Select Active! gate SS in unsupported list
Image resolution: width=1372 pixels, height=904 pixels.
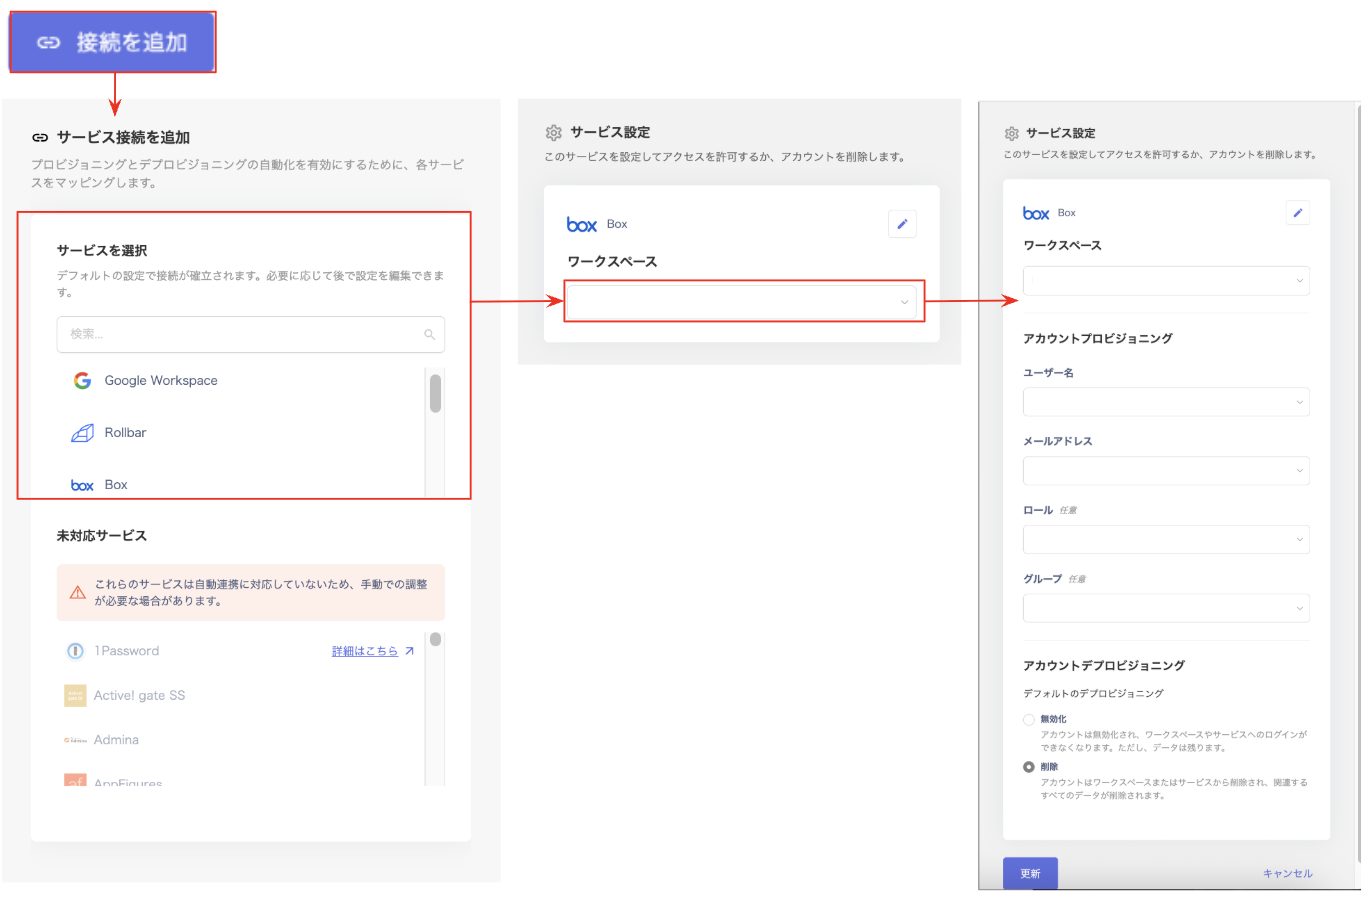140,696
